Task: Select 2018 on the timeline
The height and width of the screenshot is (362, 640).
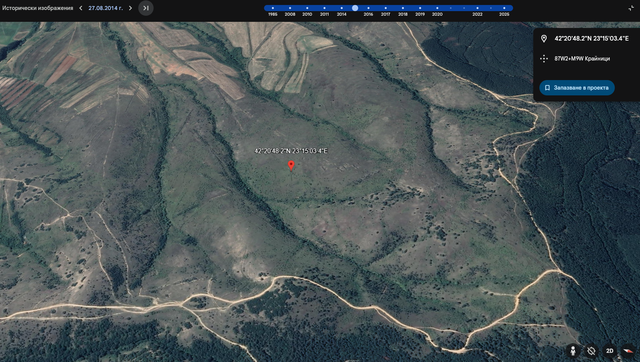Action: 402,8
